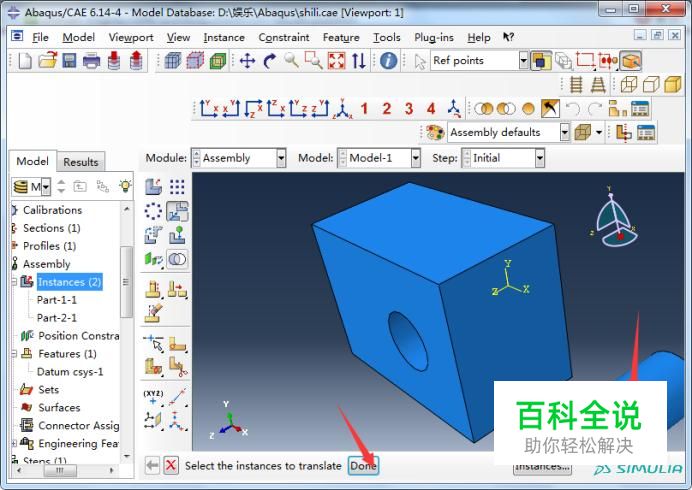This screenshot has height=490, width=692.
Task: Open the File menu
Action: (x=40, y=38)
